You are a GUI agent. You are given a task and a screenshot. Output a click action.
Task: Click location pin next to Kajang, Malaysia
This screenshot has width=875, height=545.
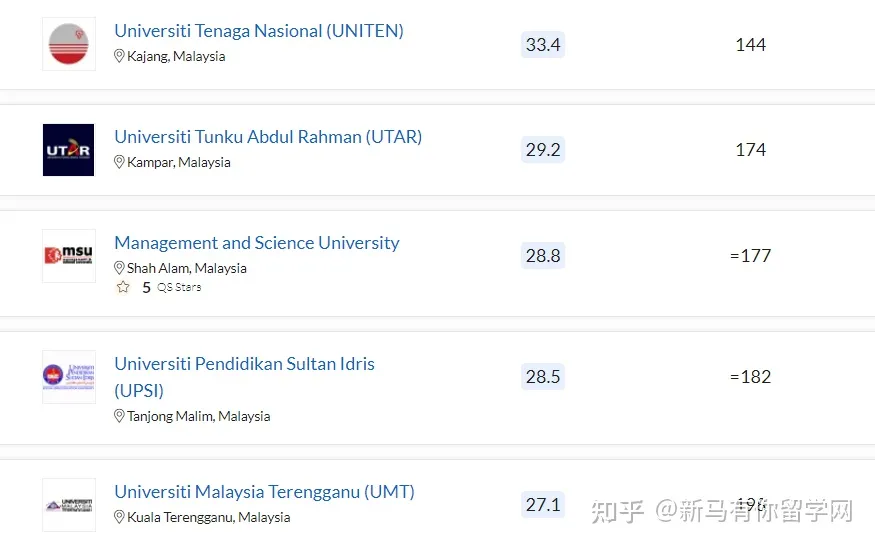tap(119, 57)
